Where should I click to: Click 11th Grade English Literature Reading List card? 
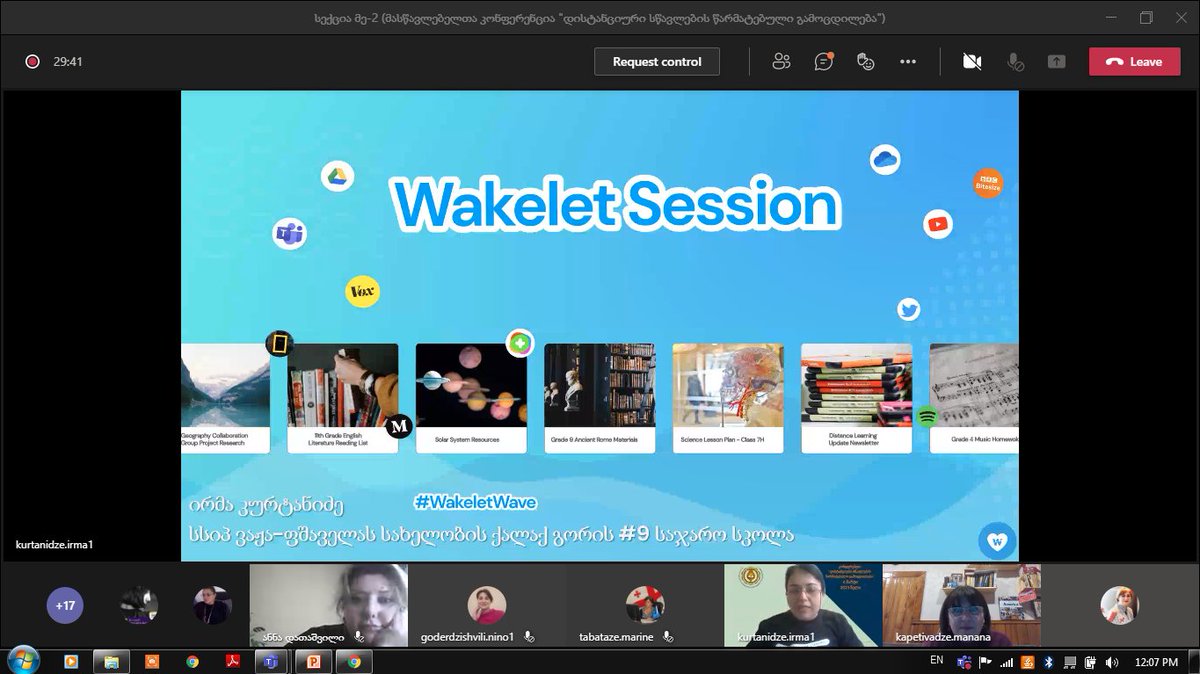[x=343, y=398]
